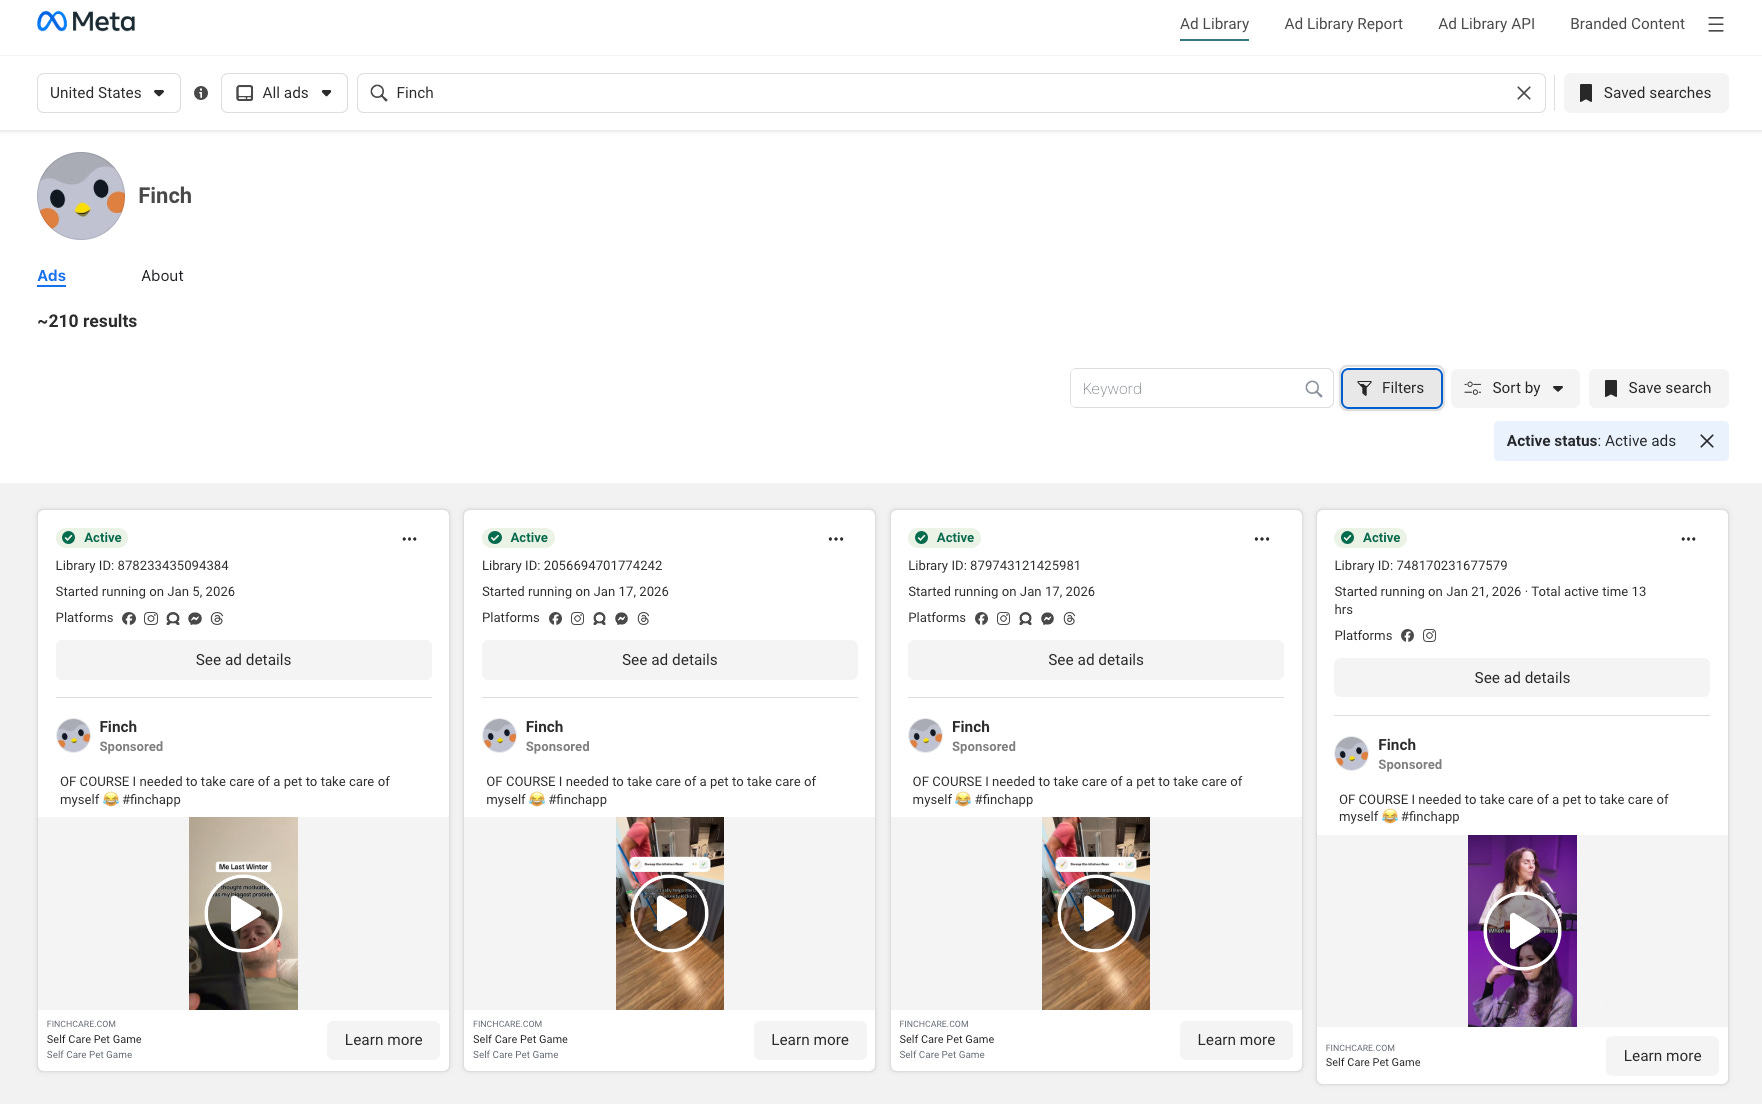
Task: Play video in ad 879743121425981
Action: pyautogui.click(x=1096, y=913)
